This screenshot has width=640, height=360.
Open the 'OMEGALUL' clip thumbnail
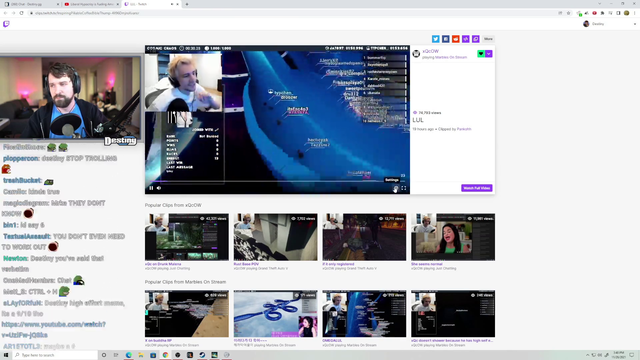coord(364,313)
